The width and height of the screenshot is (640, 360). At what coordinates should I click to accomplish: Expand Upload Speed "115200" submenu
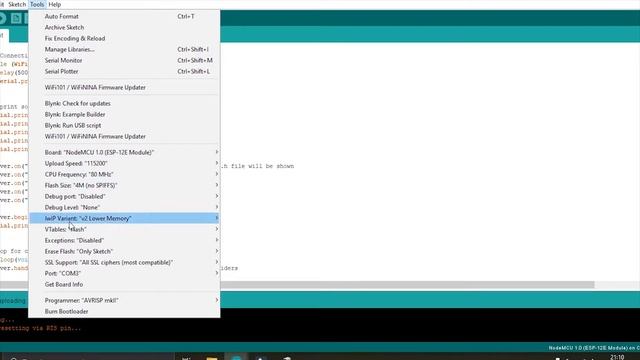(124, 163)
